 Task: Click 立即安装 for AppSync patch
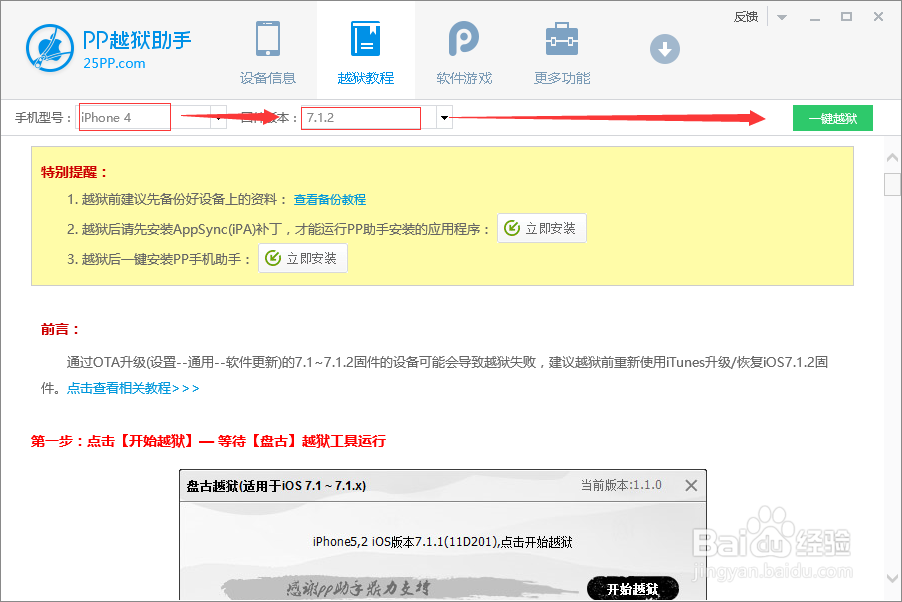coord(541,228)
